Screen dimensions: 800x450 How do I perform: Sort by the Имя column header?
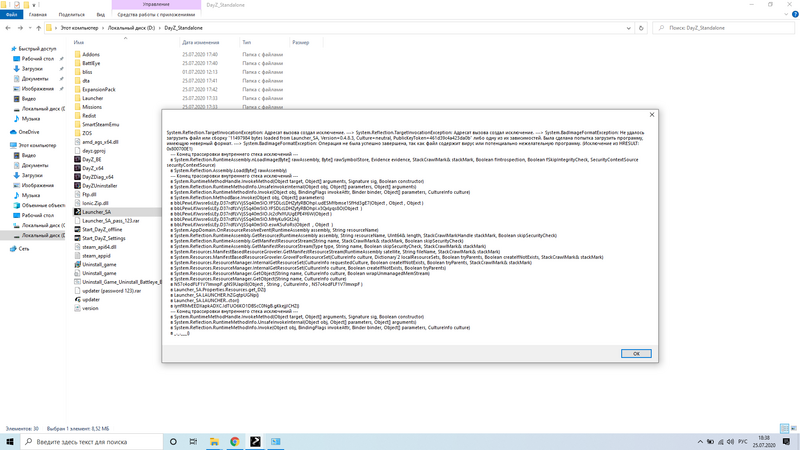79,42
